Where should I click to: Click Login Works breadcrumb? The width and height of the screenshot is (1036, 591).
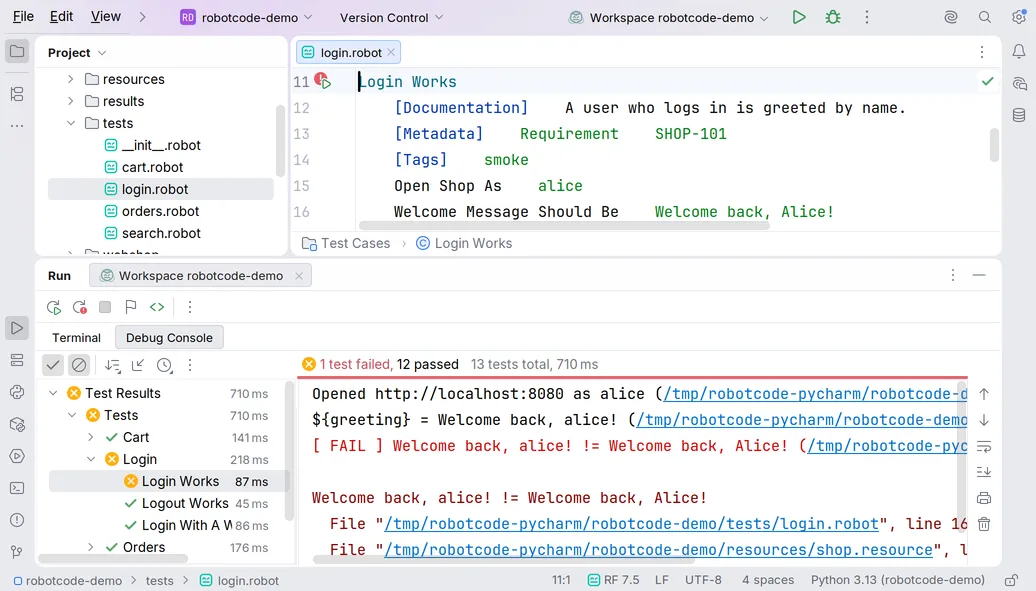(464, 243)
